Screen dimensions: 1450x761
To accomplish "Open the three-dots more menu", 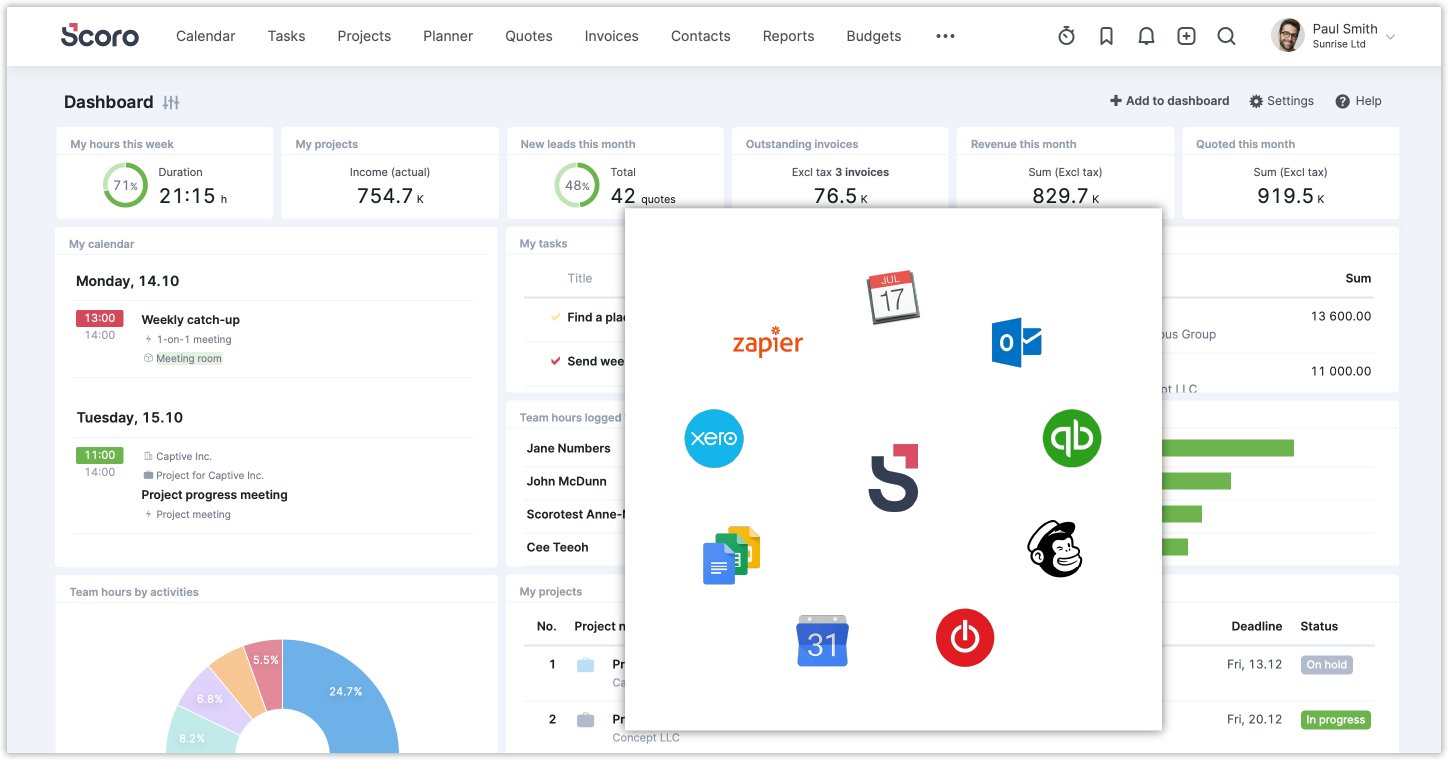I will (945, 36).
